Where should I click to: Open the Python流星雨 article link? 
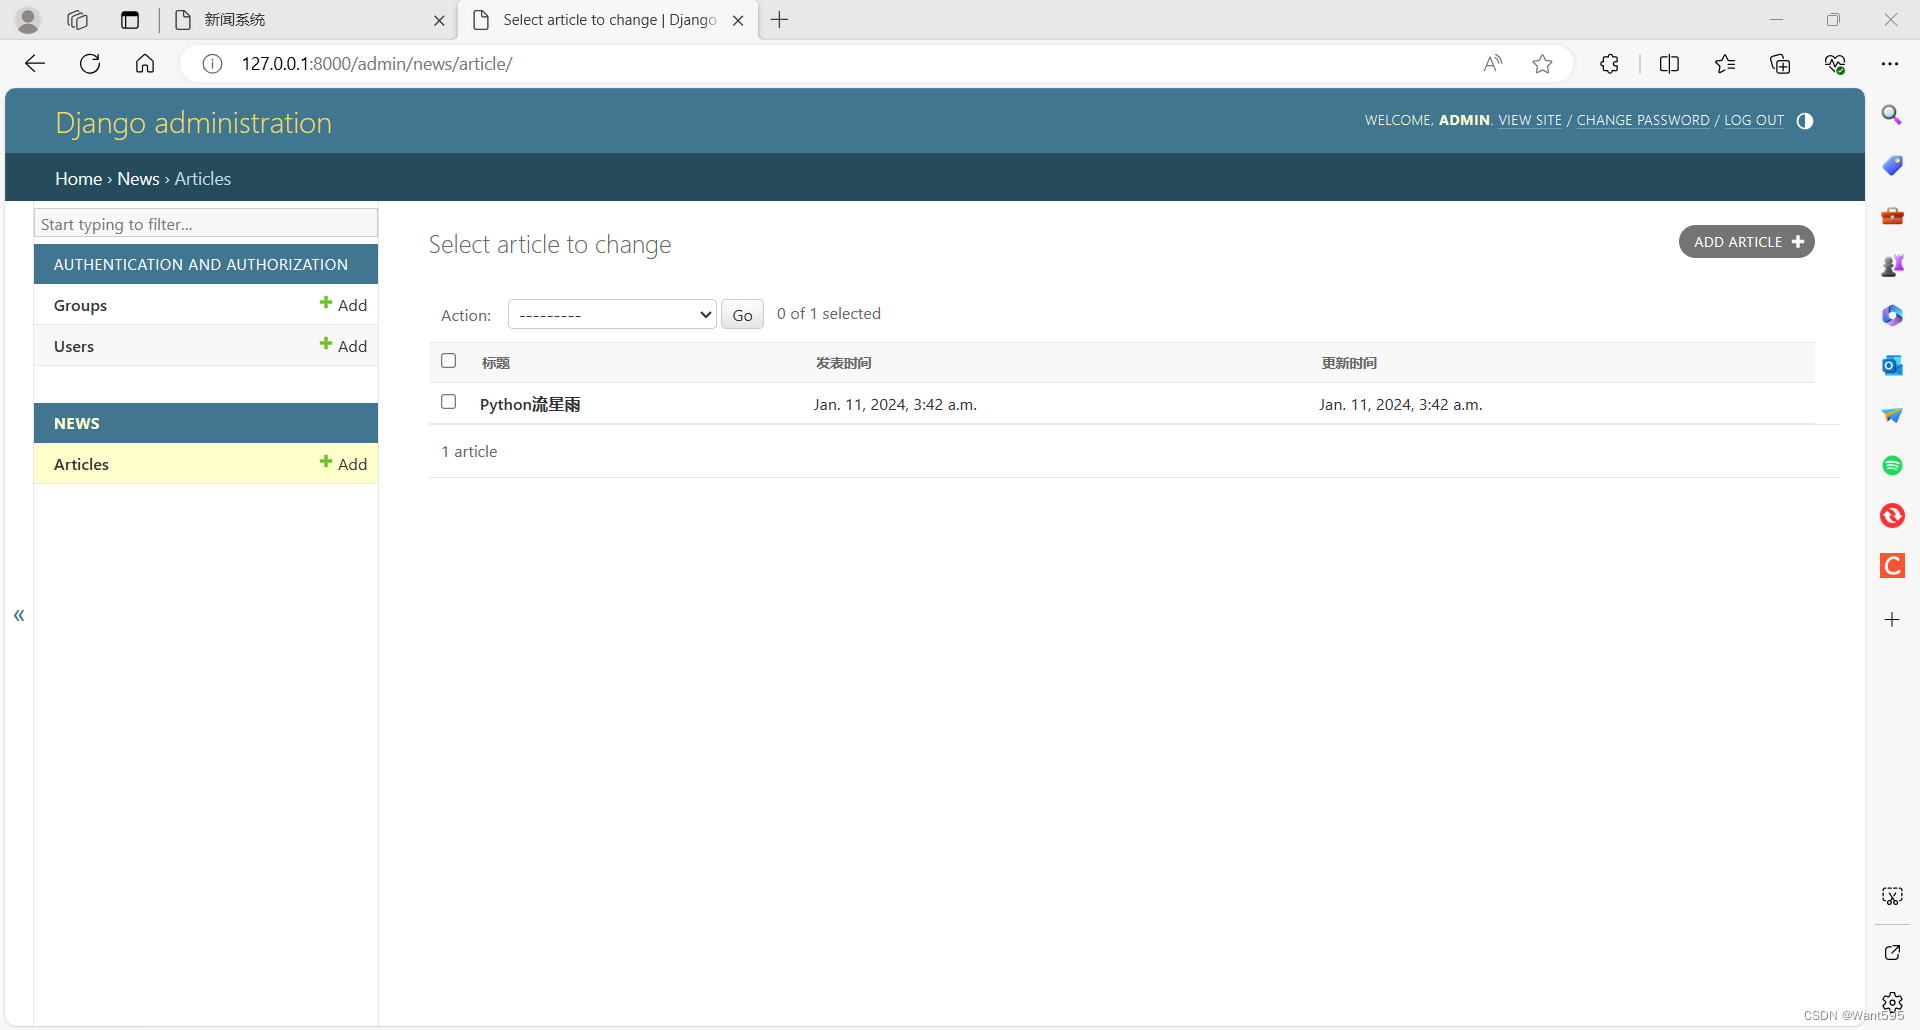pos(530,404)
